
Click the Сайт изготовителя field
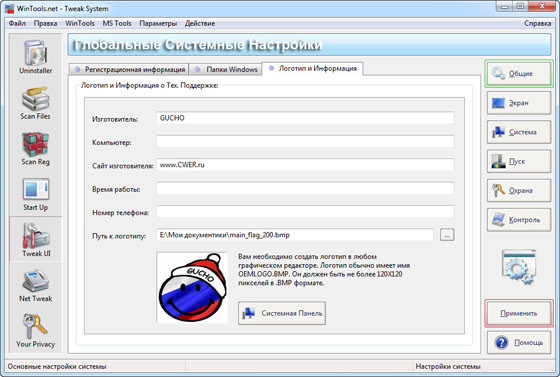click(305, 165)
